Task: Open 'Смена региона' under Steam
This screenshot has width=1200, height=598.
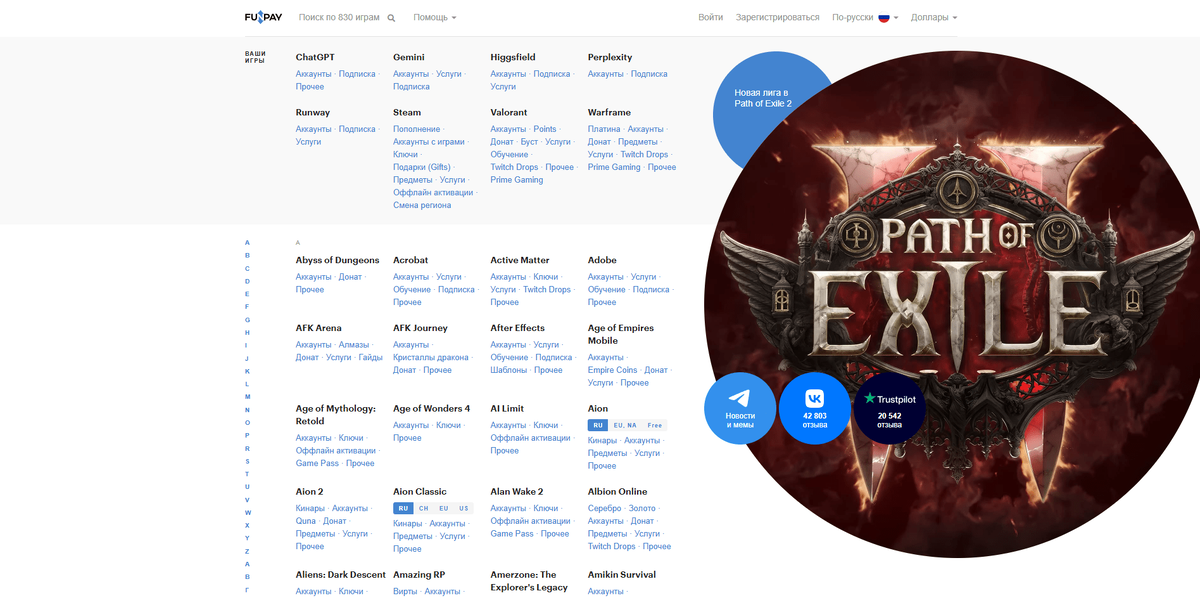Action: click(x=422, y=205)
